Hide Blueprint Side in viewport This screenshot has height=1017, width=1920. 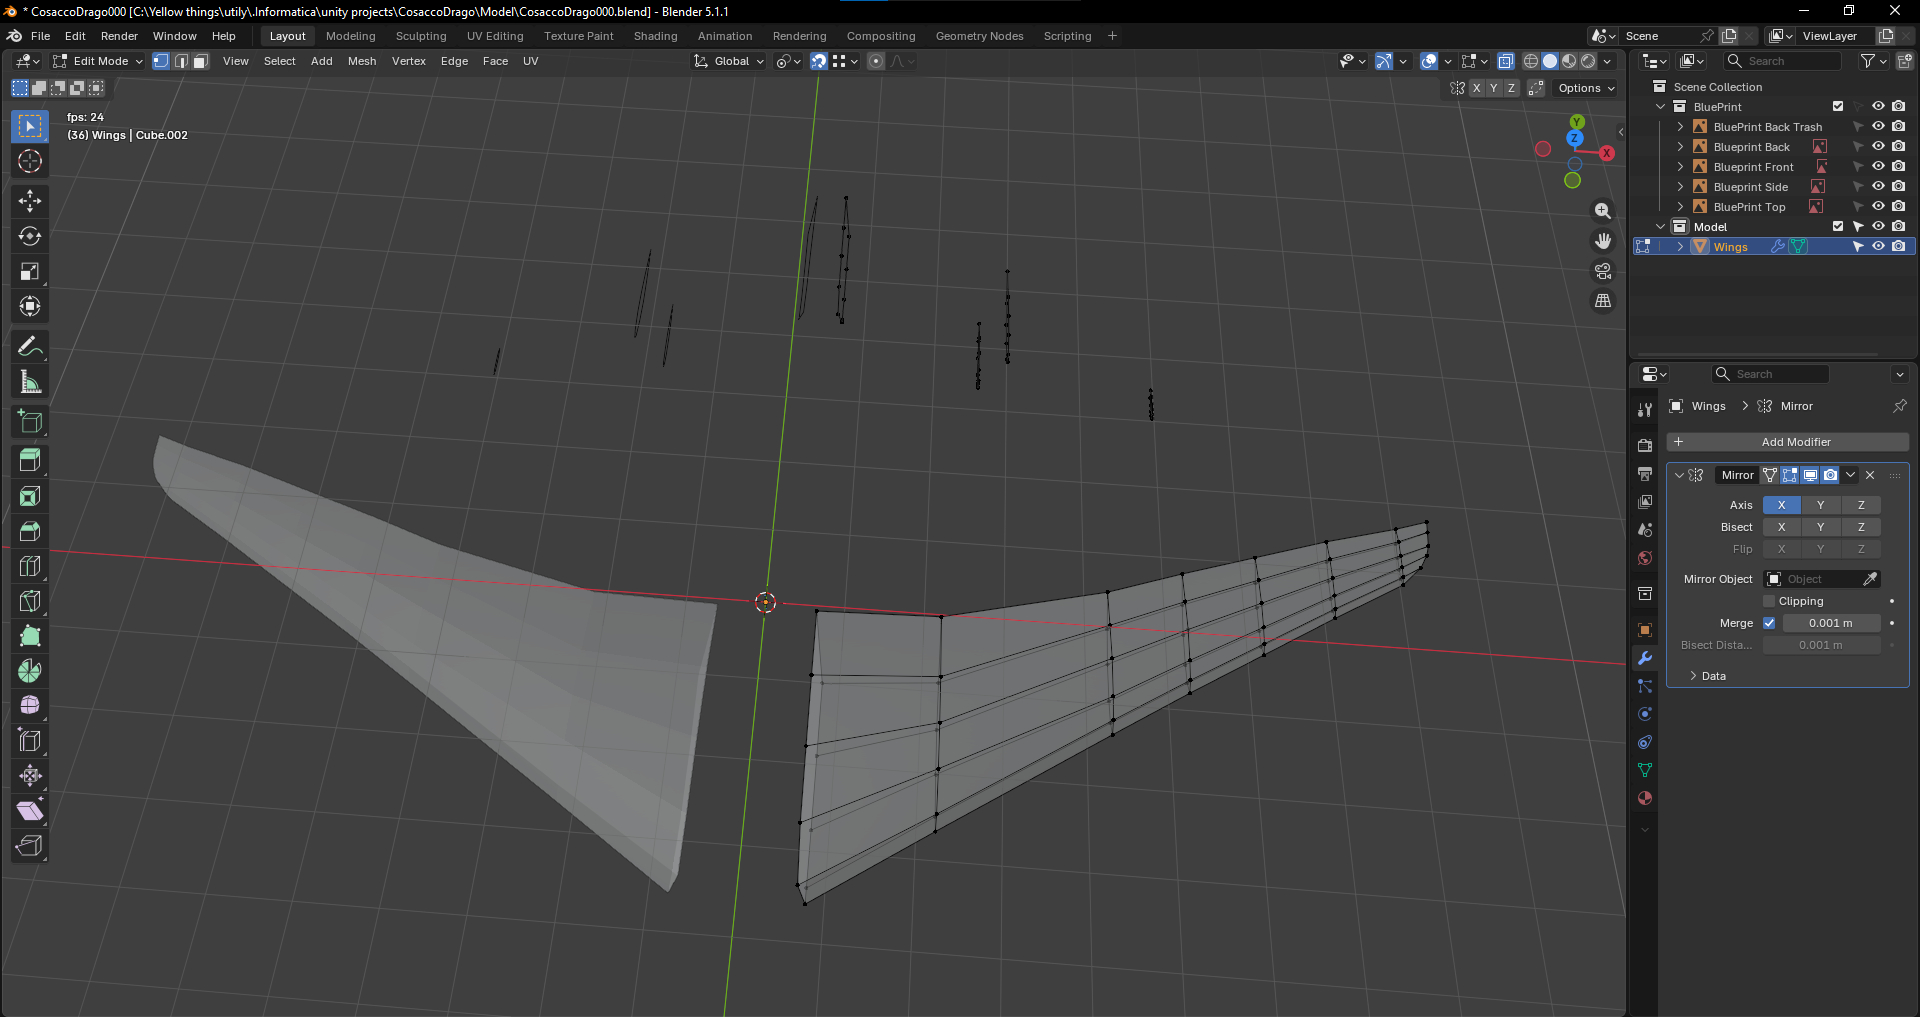click(1878, 187)
